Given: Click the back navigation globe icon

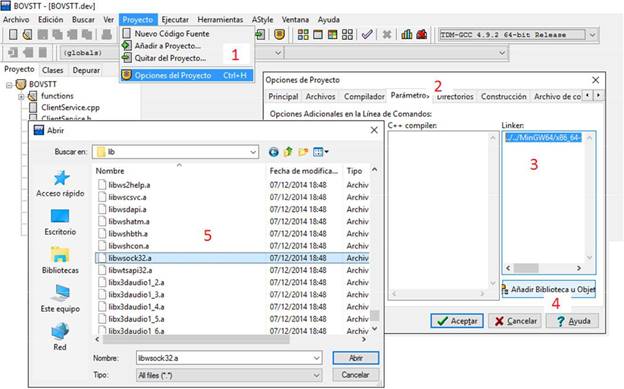Looking at the screenshot, I should coord(273,152).
